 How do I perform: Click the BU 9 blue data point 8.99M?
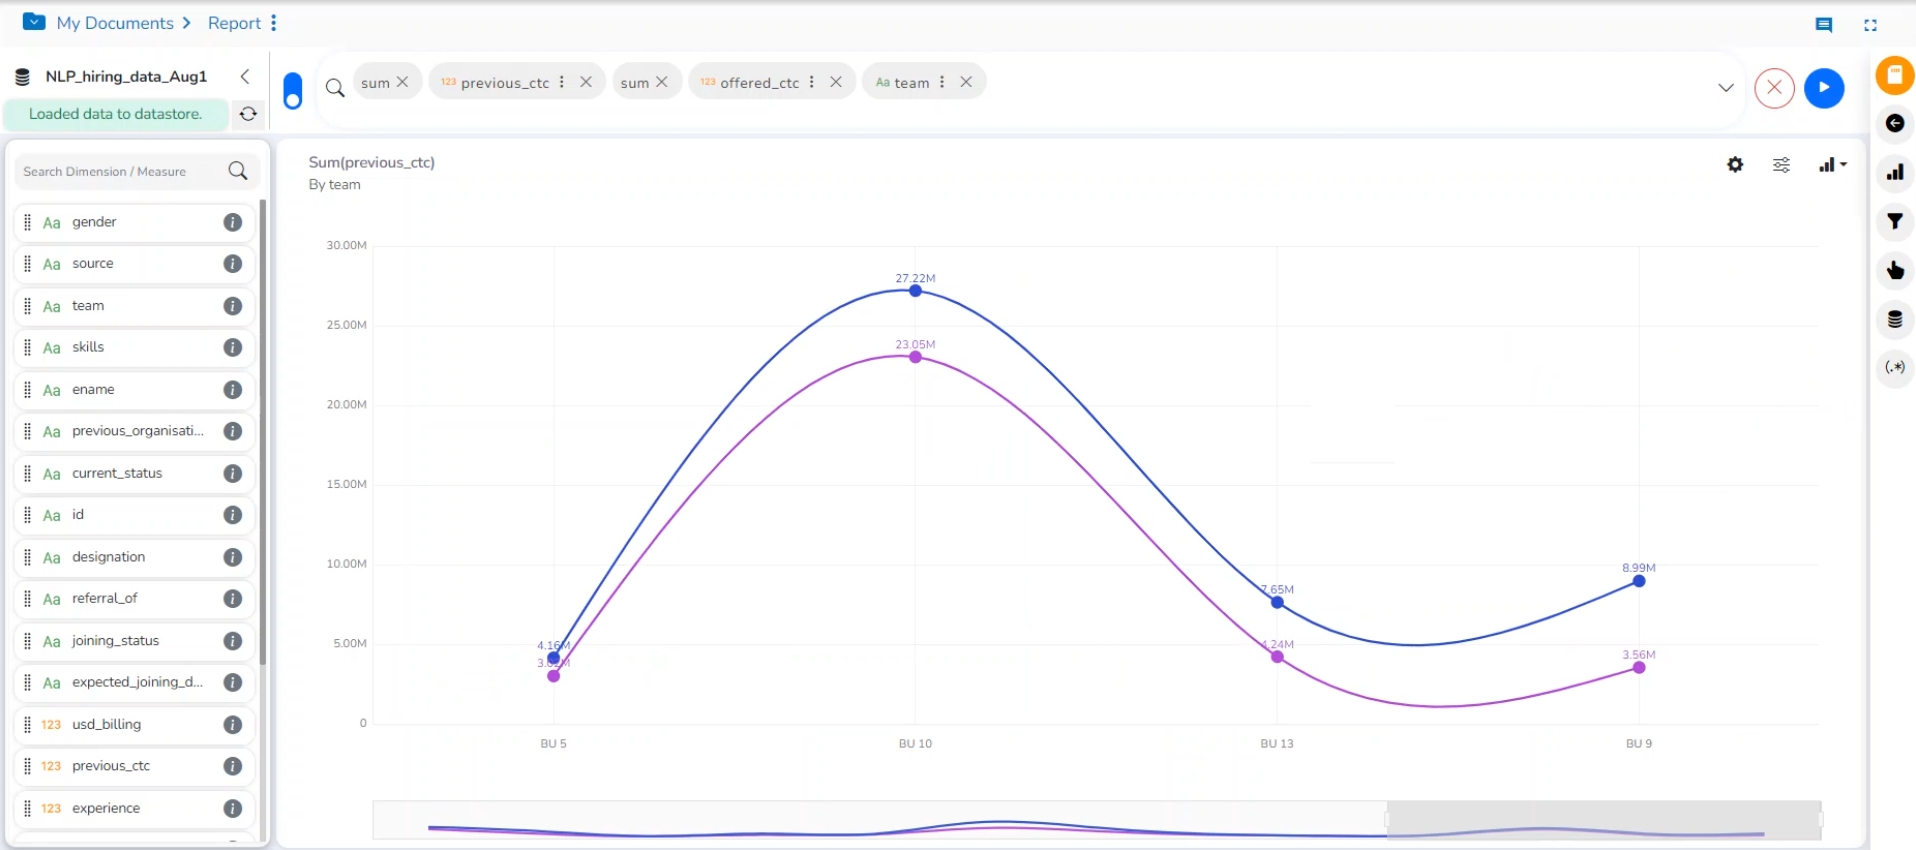[x=1639, y=581]
